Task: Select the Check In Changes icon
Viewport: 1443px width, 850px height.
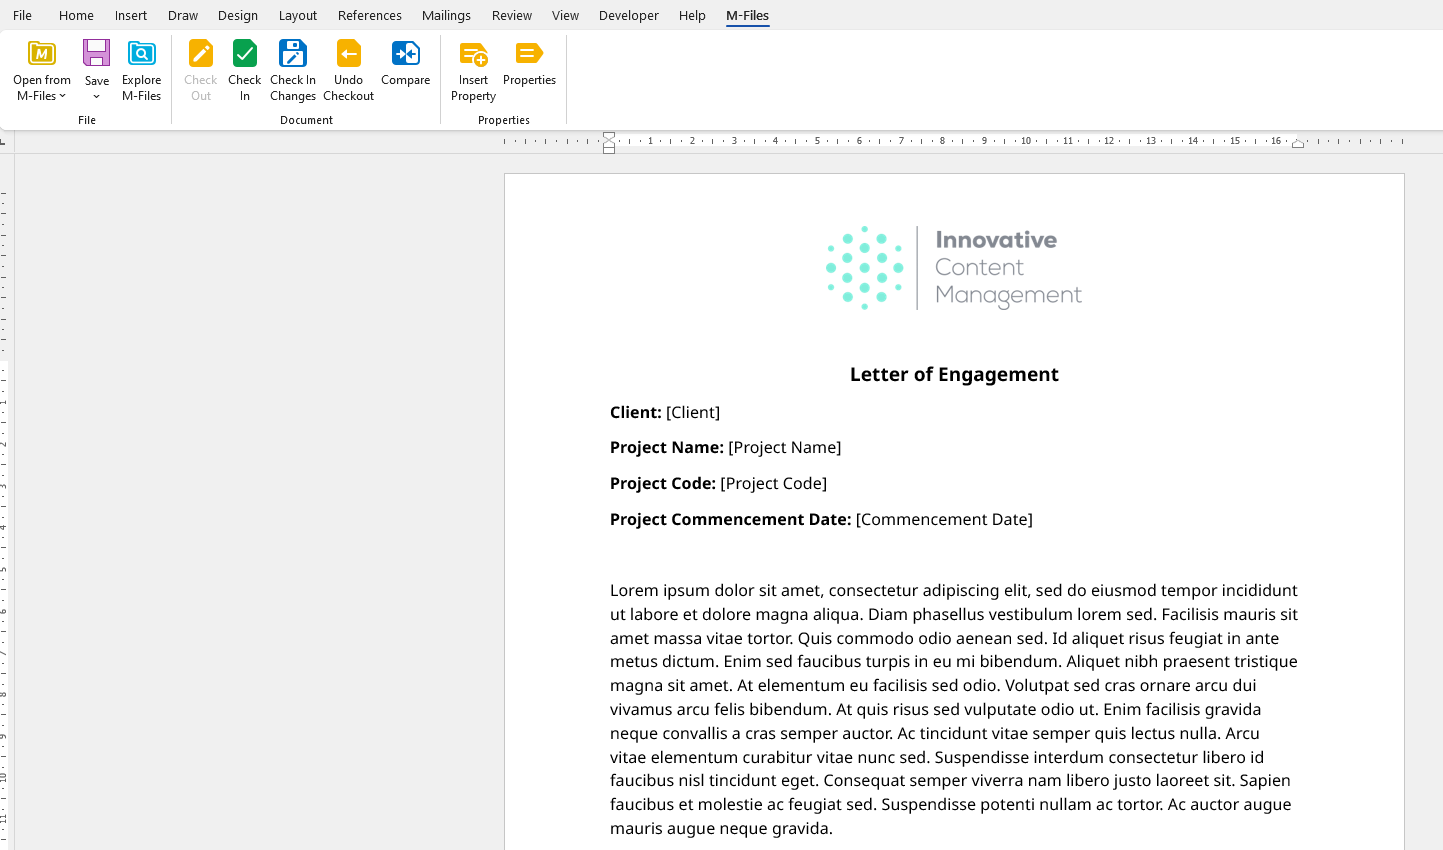Action: [x=293, y=53]
